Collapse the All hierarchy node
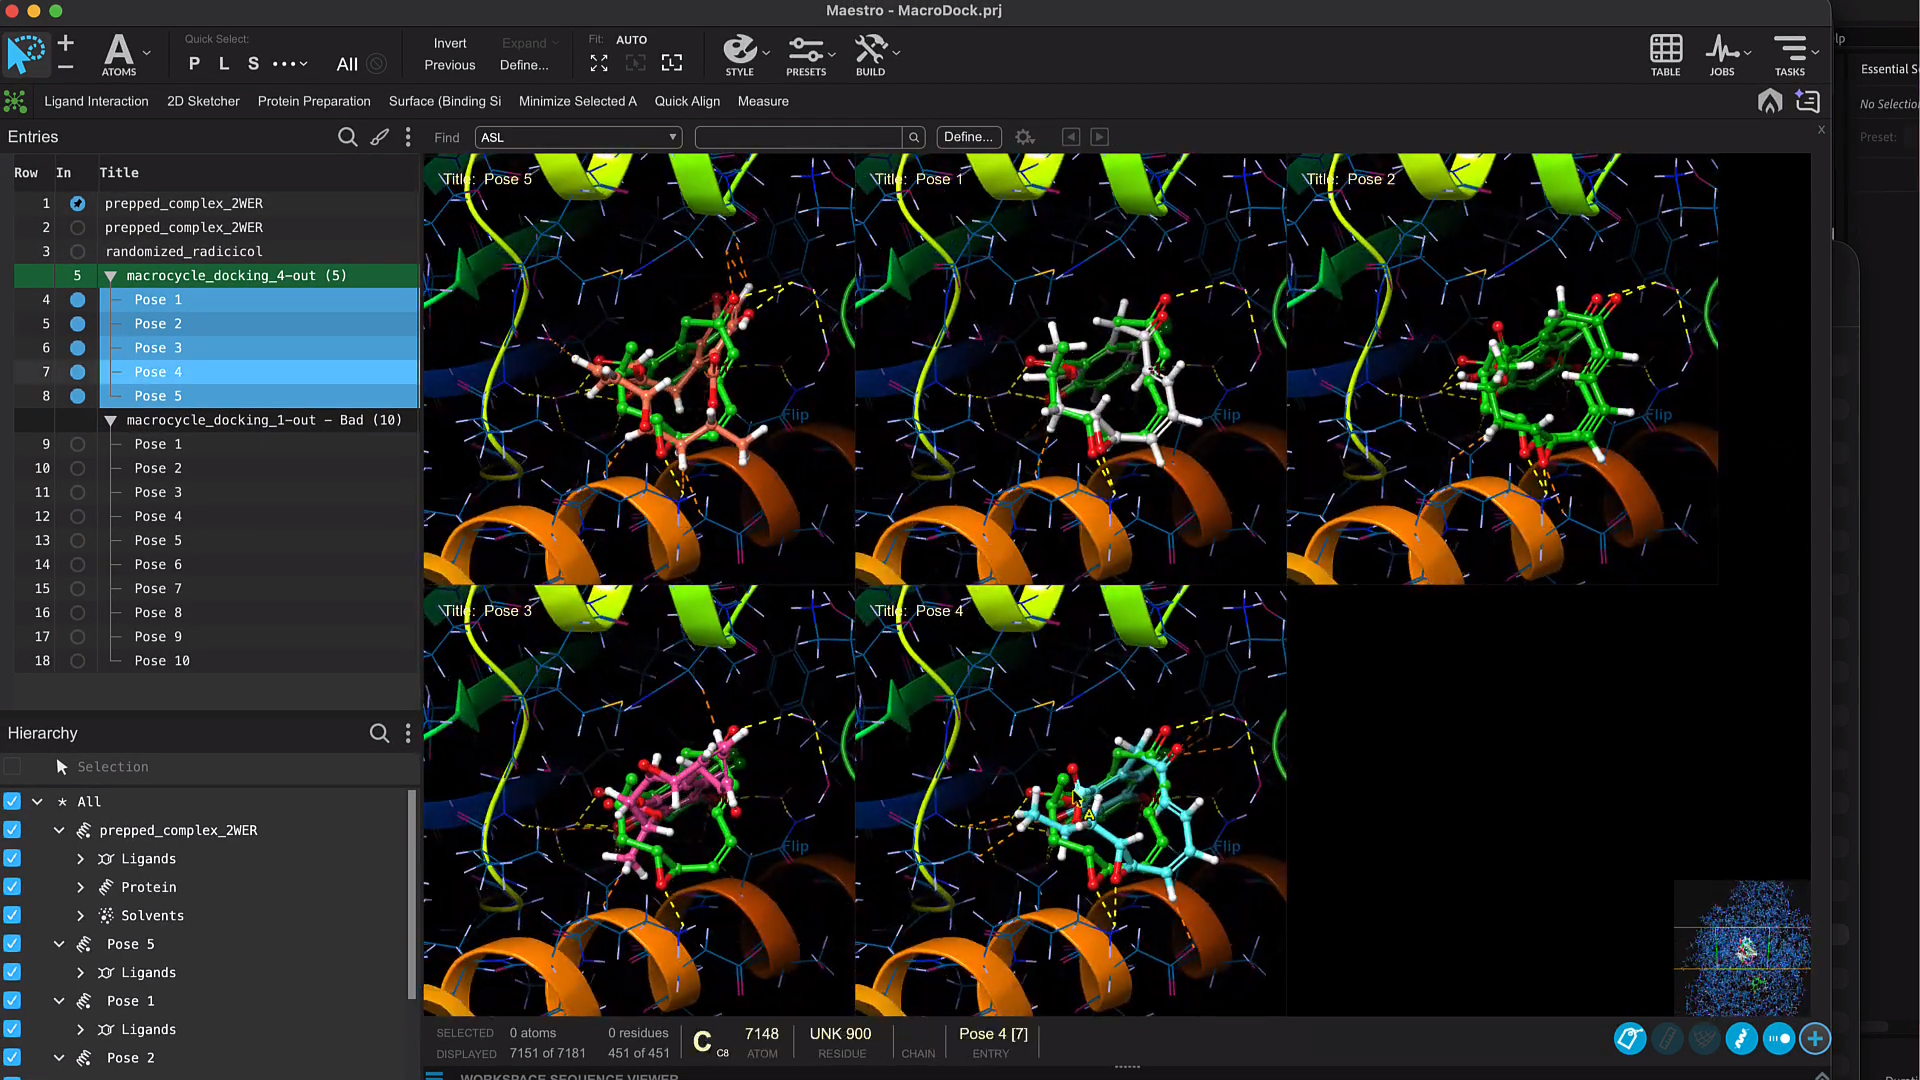The image size is (1920, 1080). coord(37,801)
